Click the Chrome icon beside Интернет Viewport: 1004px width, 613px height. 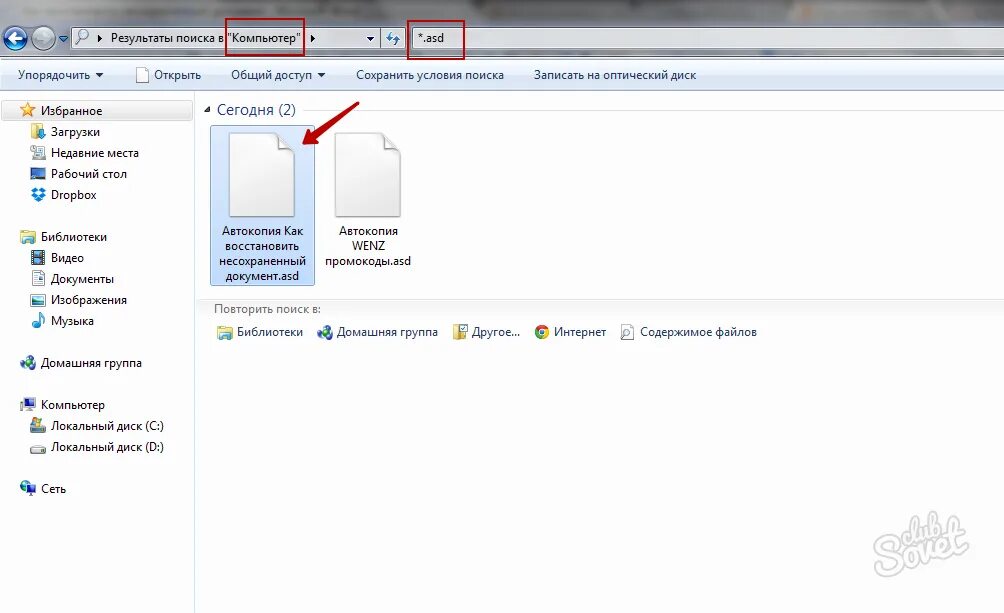542,332
